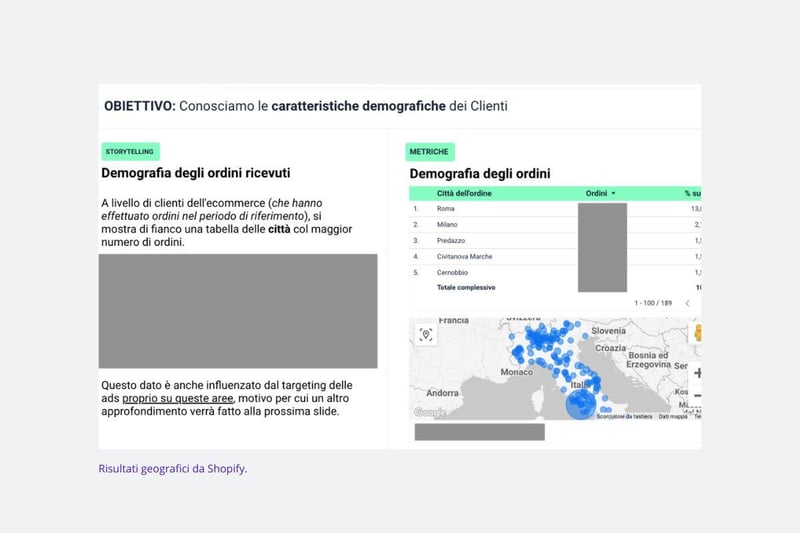This screenshot has width=800, height=533.
Task: Click the Street View pegman icon
Action: (697, 333)
